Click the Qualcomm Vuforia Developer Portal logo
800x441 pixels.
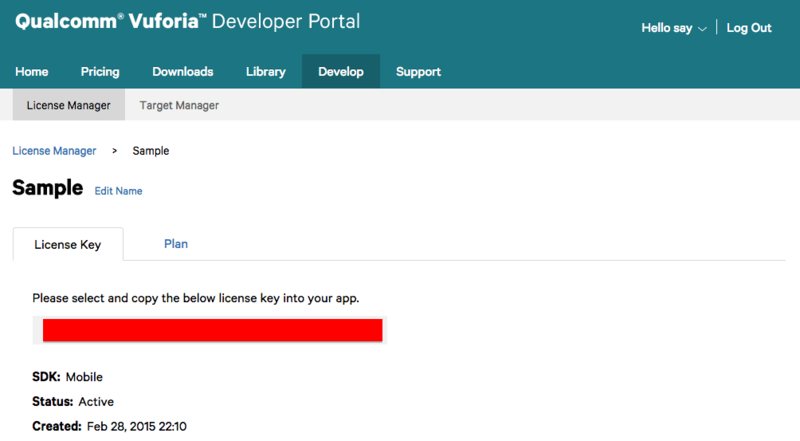pos(187,21)
